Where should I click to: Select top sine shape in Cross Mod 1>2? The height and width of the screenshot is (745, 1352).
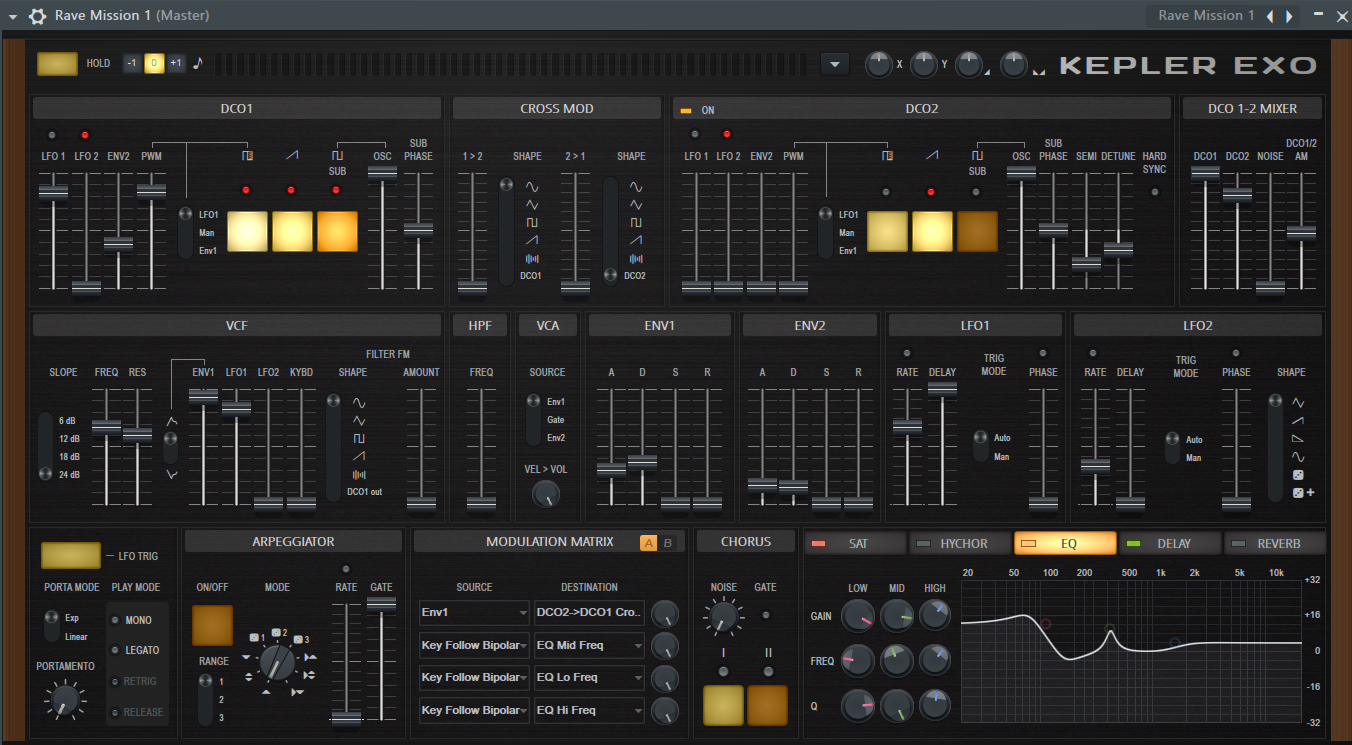pos(532,186)
